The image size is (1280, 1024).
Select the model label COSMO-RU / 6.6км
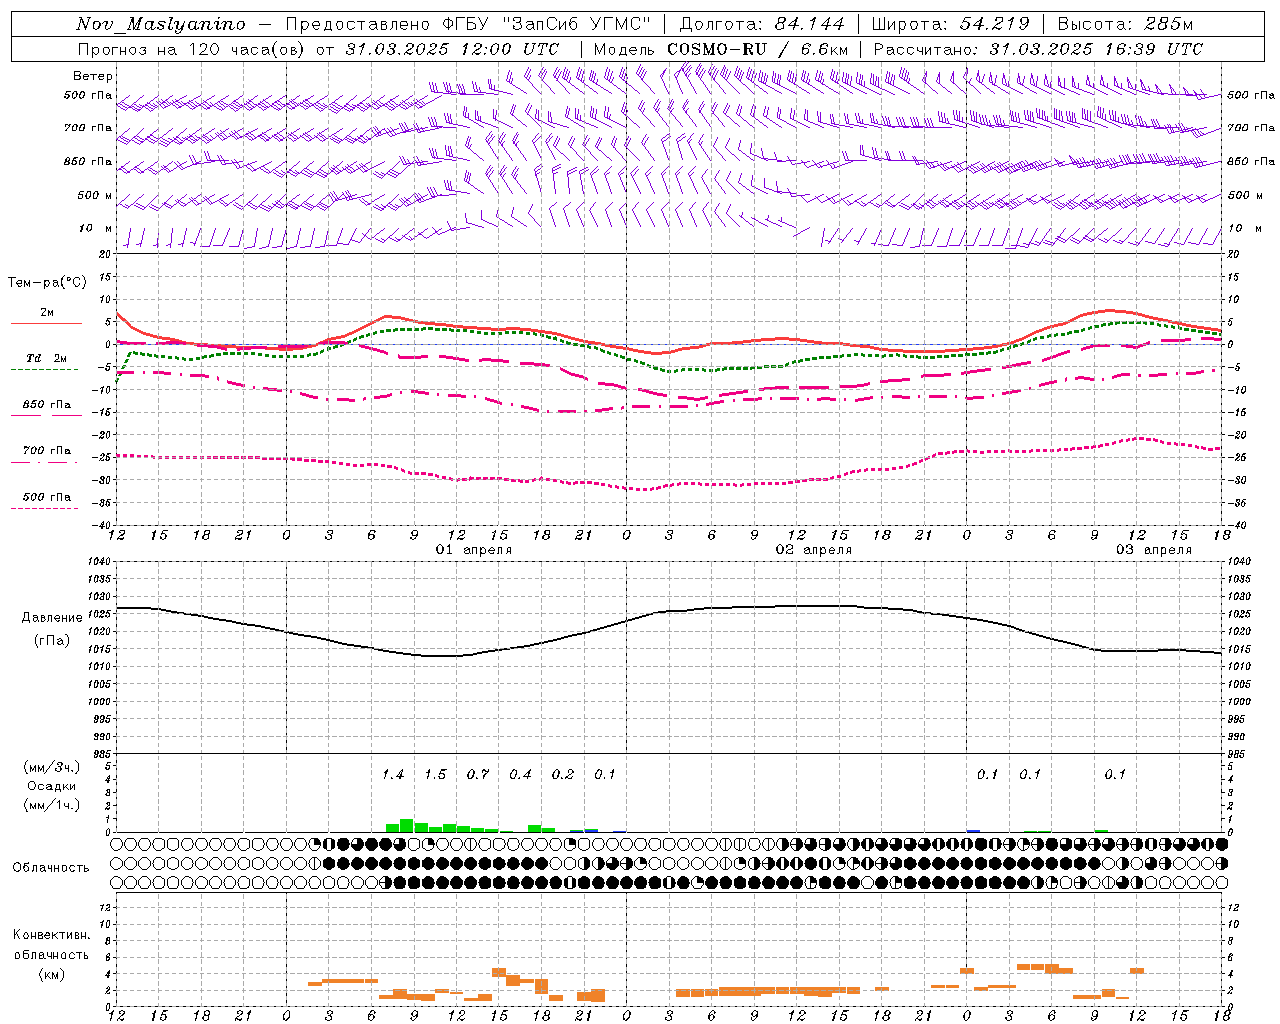click(758, 49)
